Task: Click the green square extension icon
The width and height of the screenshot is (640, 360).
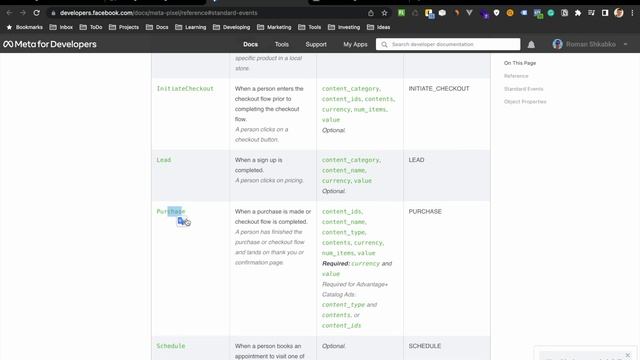Action: click(x=401, y=13)
